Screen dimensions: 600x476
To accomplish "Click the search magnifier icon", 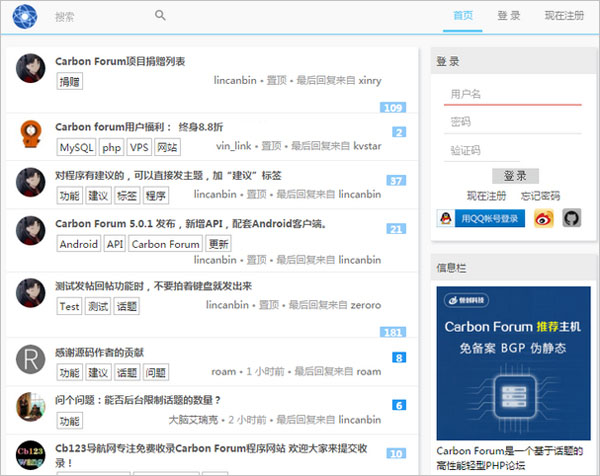I will coord(160,15).
